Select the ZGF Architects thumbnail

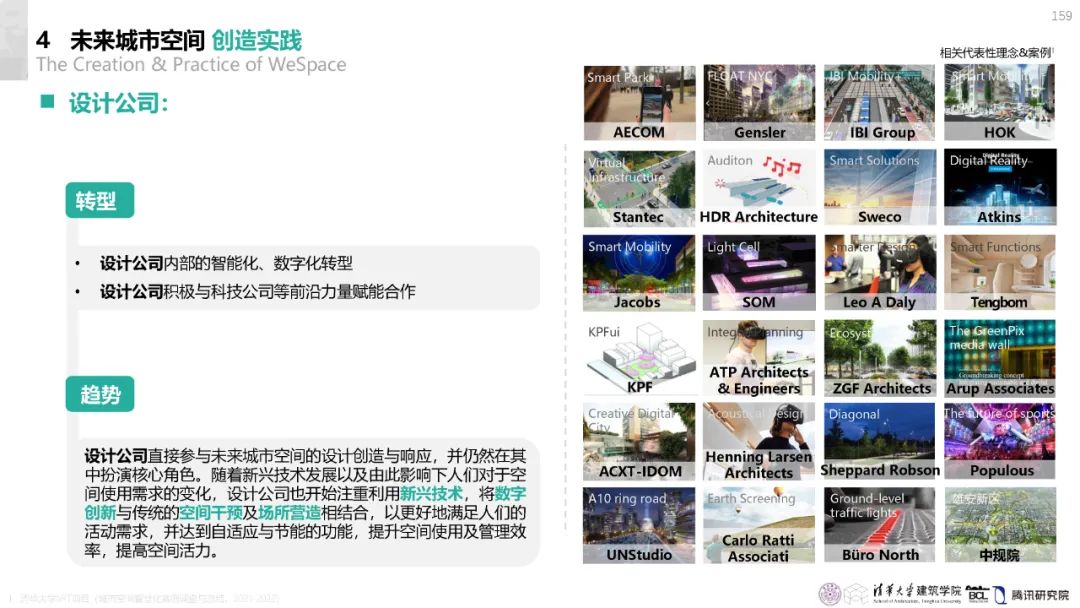[880, 358]
